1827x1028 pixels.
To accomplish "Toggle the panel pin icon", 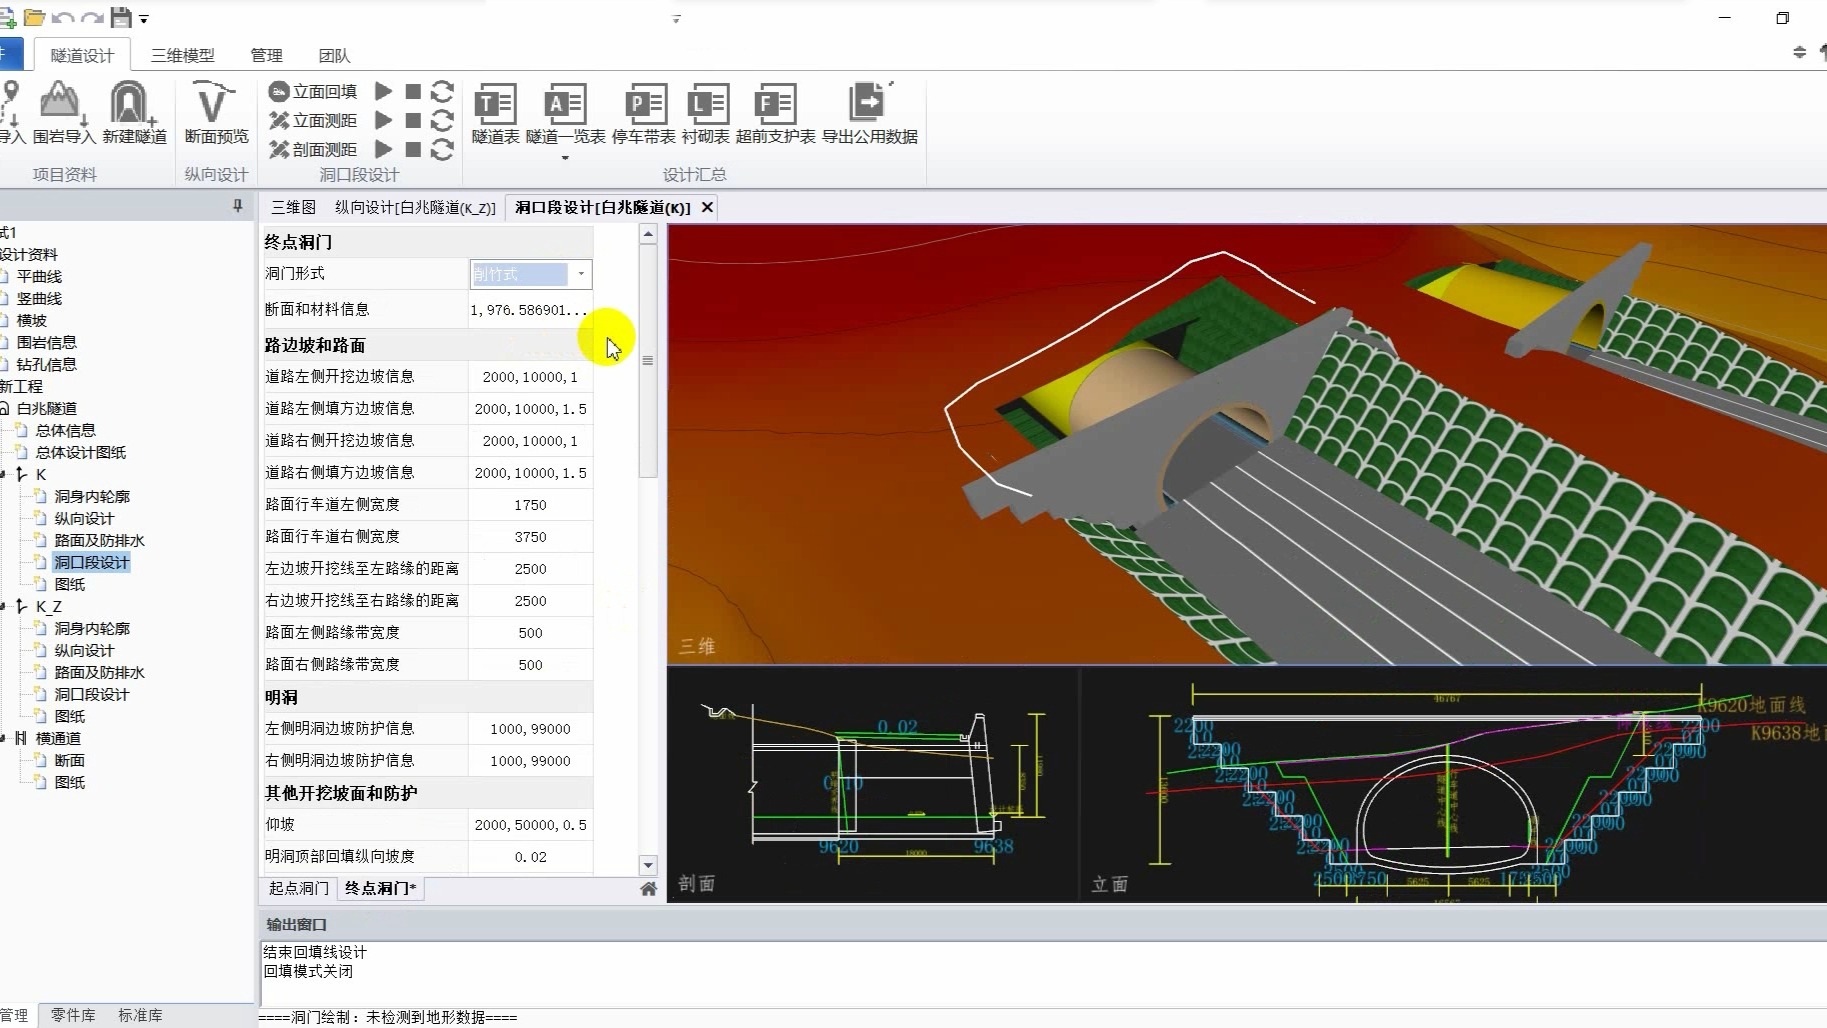I will (238, 206).
